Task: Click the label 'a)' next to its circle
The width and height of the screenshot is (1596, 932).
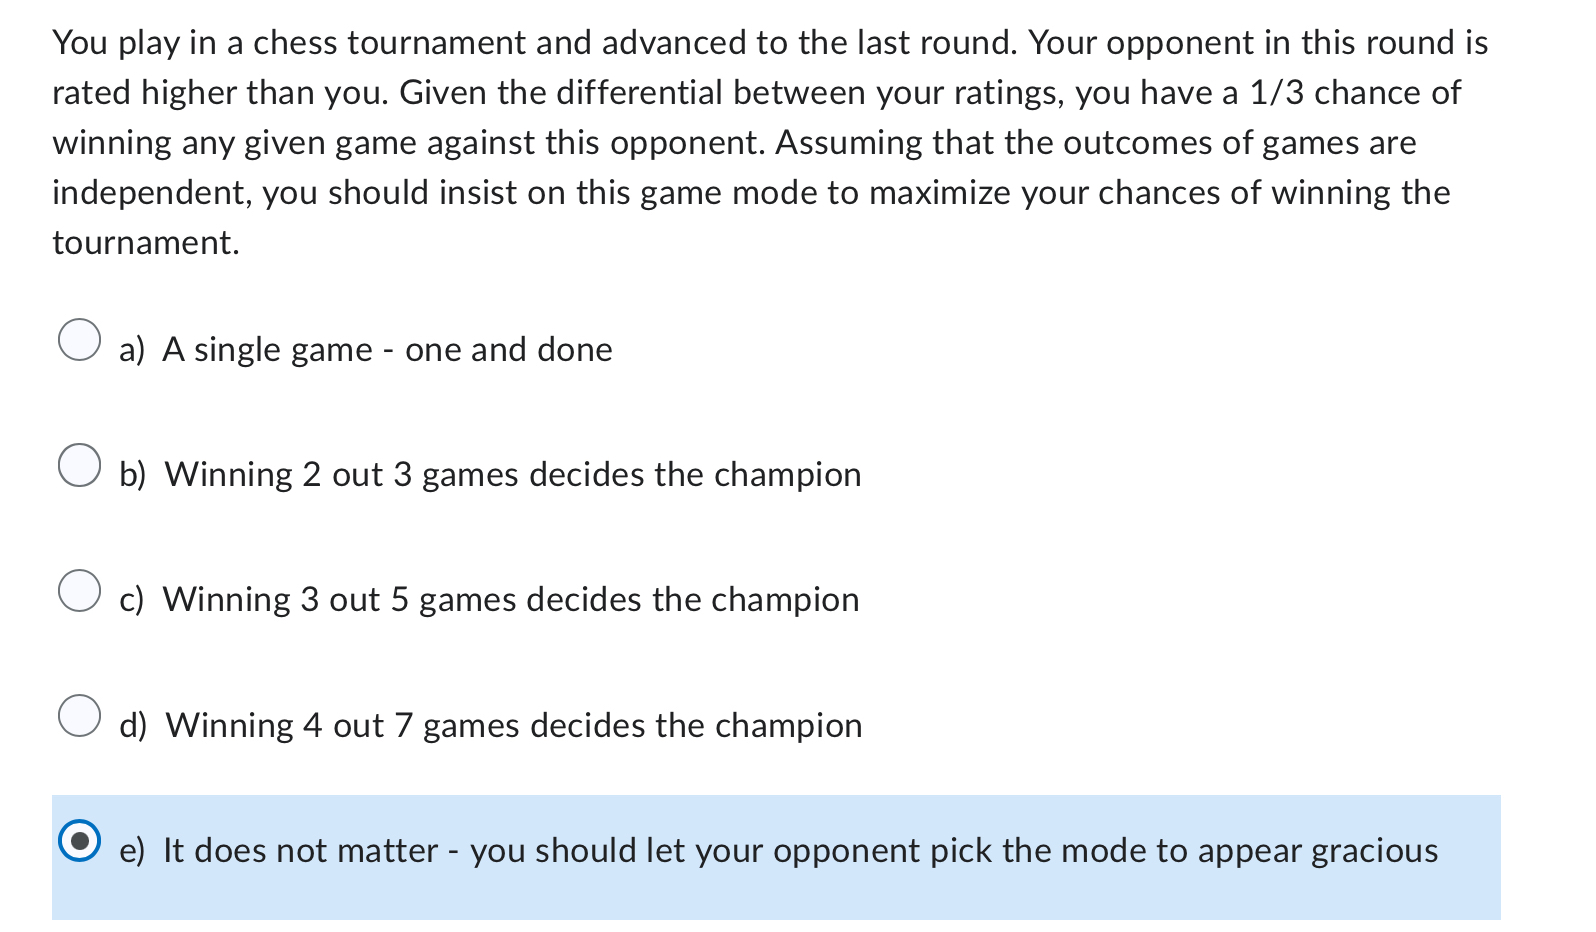Action: (x=131, y=351)
